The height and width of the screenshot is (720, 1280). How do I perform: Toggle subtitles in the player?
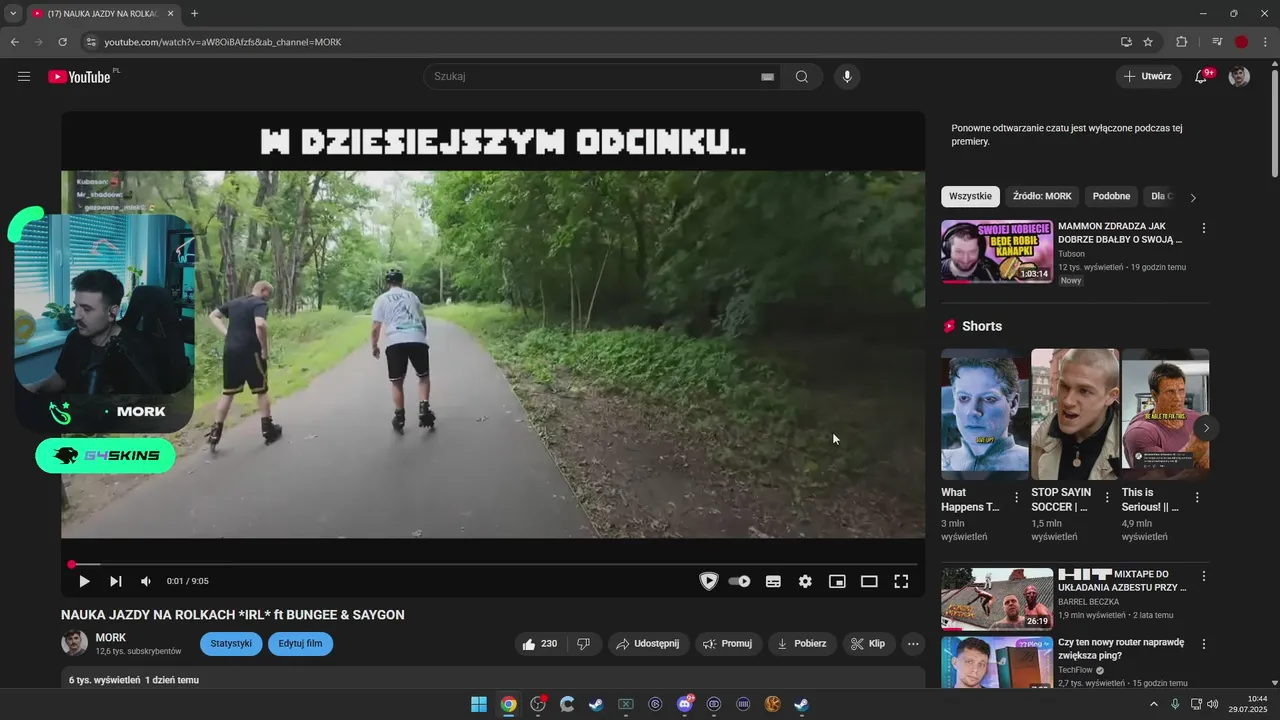(773, 581)
